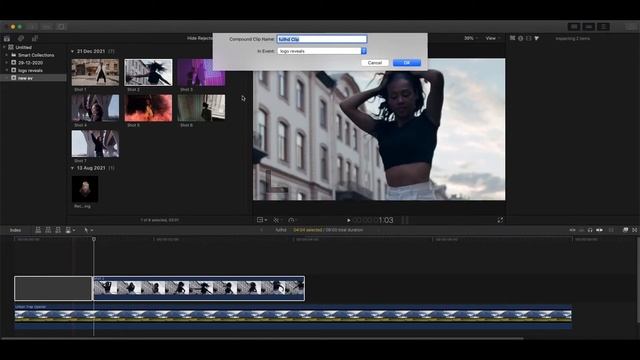The image size is (640, 360).
Task: Select the dancer clip in primary storyline
Action: (x=199, y=289)
